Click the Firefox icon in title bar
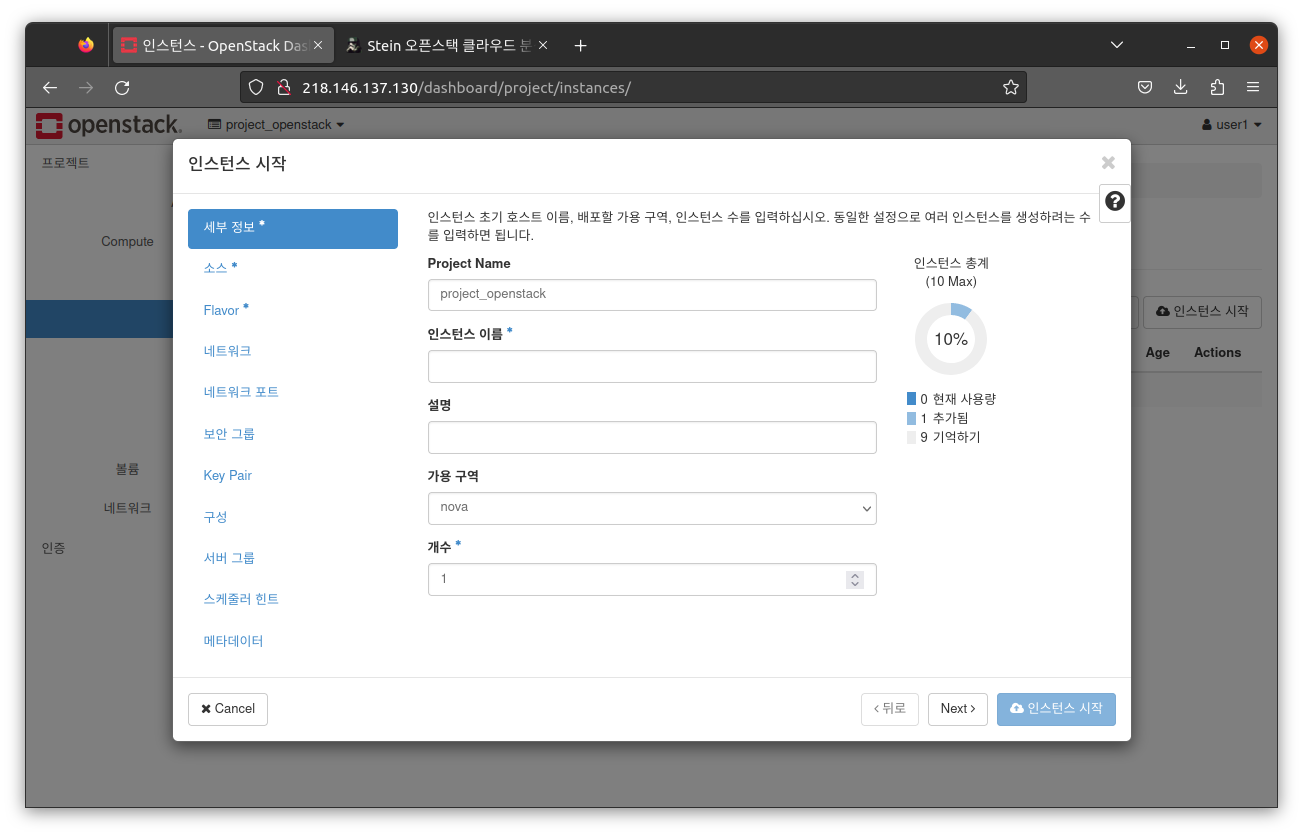 pyautogui.click(x=86, y=45)
